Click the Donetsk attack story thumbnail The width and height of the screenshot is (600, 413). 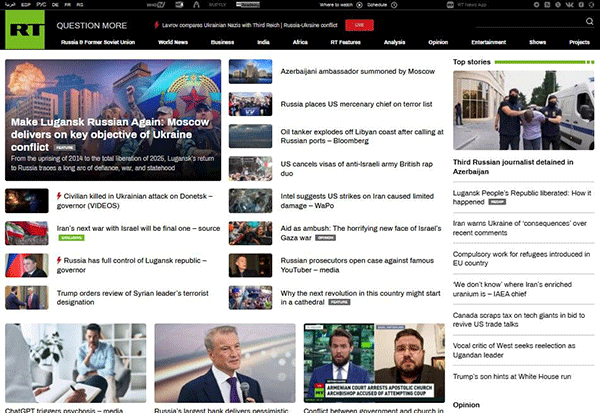pos(27,201)
